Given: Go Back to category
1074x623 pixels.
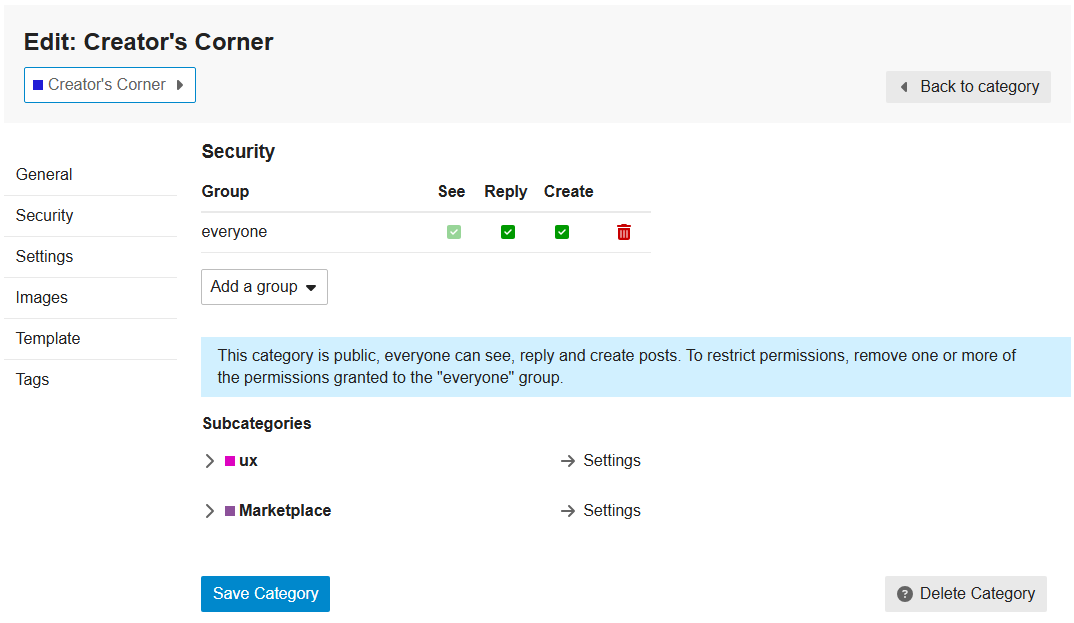Looking at the screenshot, I should pos(968,87).
